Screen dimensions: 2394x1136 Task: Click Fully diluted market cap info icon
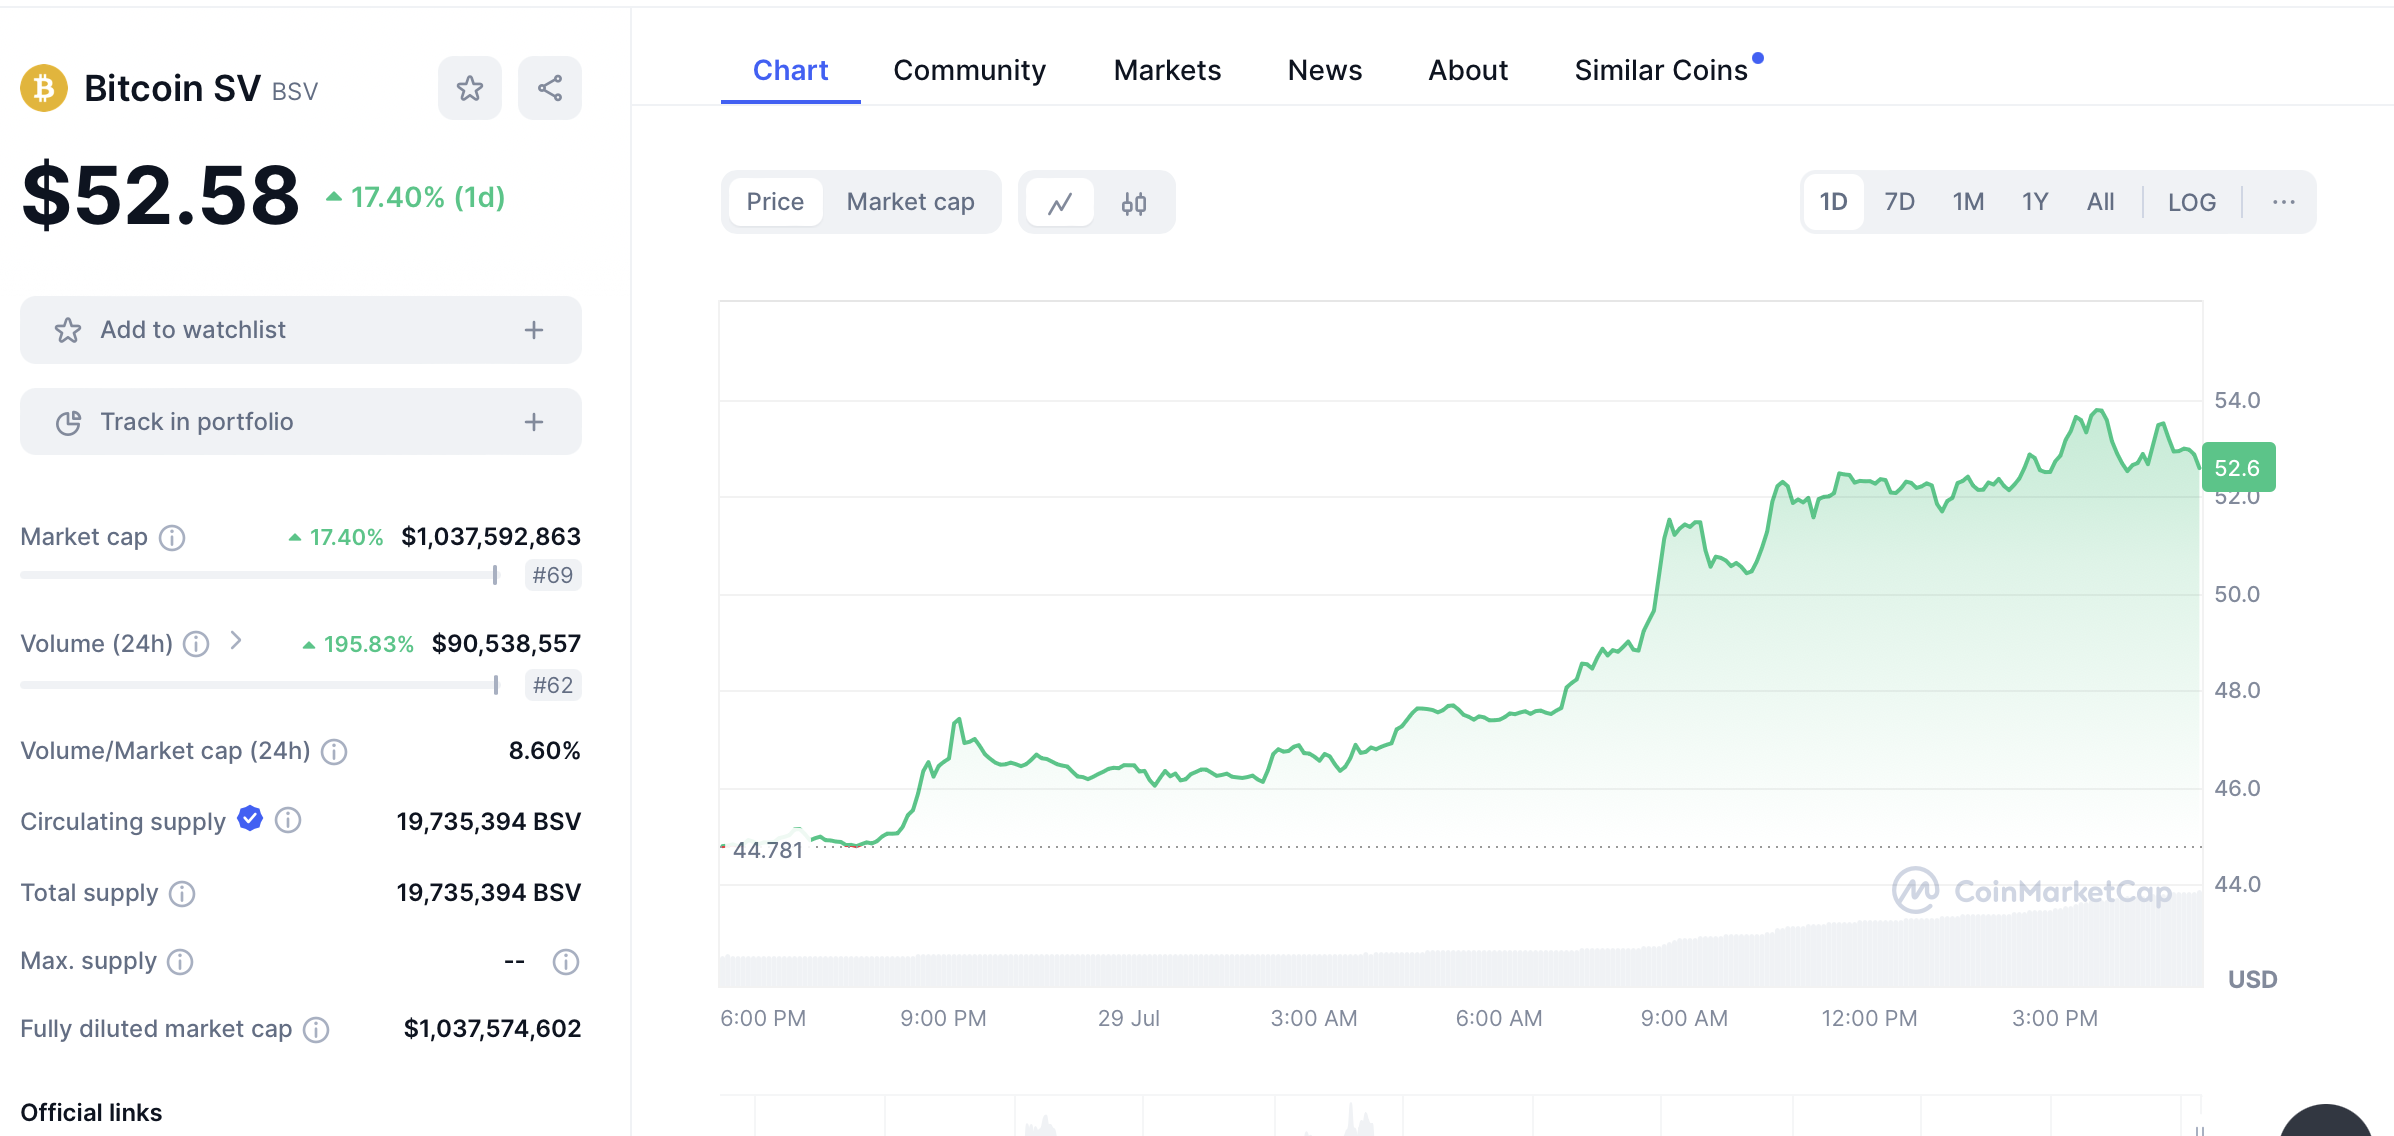316,1030
